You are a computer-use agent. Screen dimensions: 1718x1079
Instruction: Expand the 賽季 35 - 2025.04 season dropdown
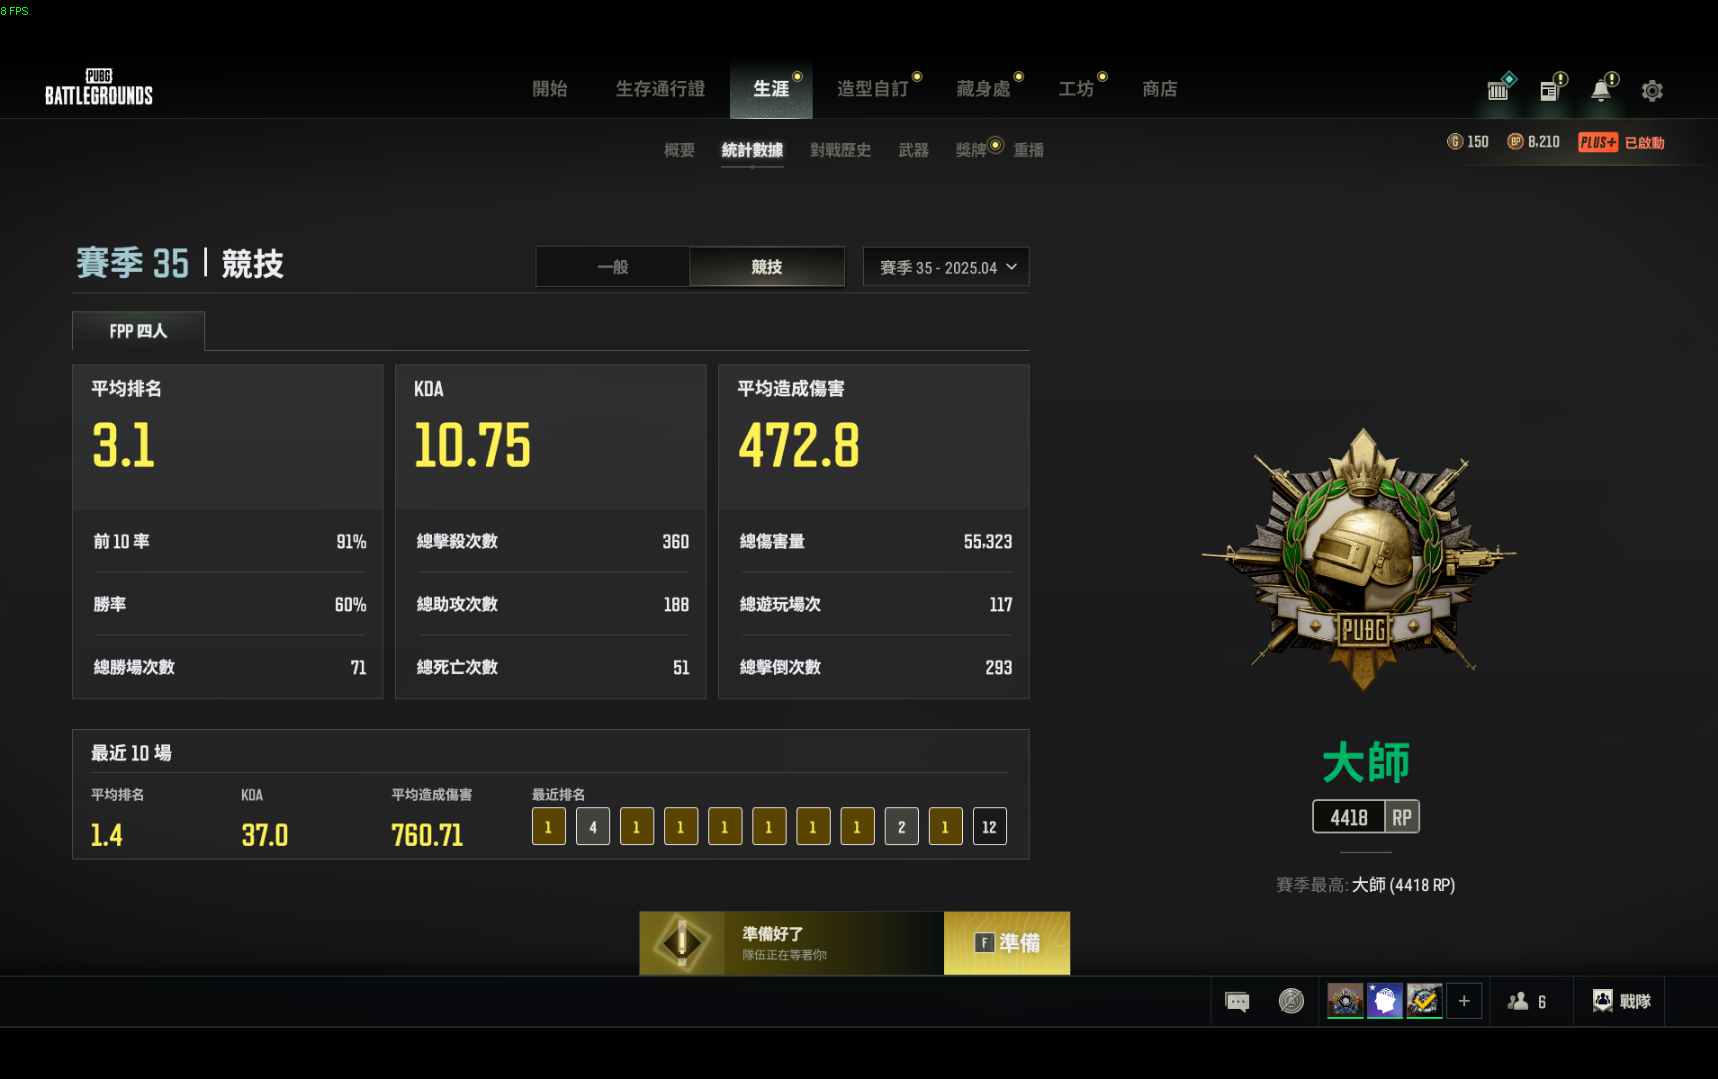[946, 267]
